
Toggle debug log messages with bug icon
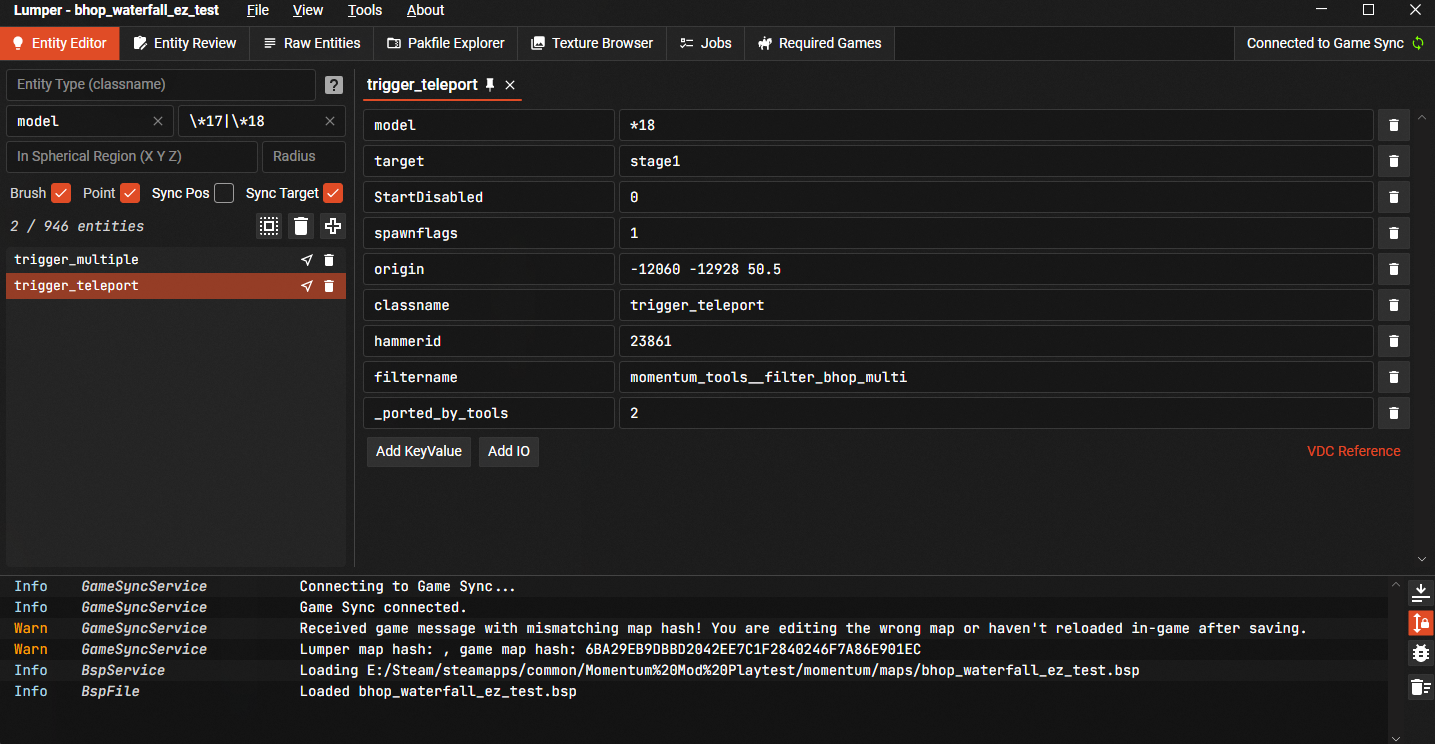(1420, 654)
